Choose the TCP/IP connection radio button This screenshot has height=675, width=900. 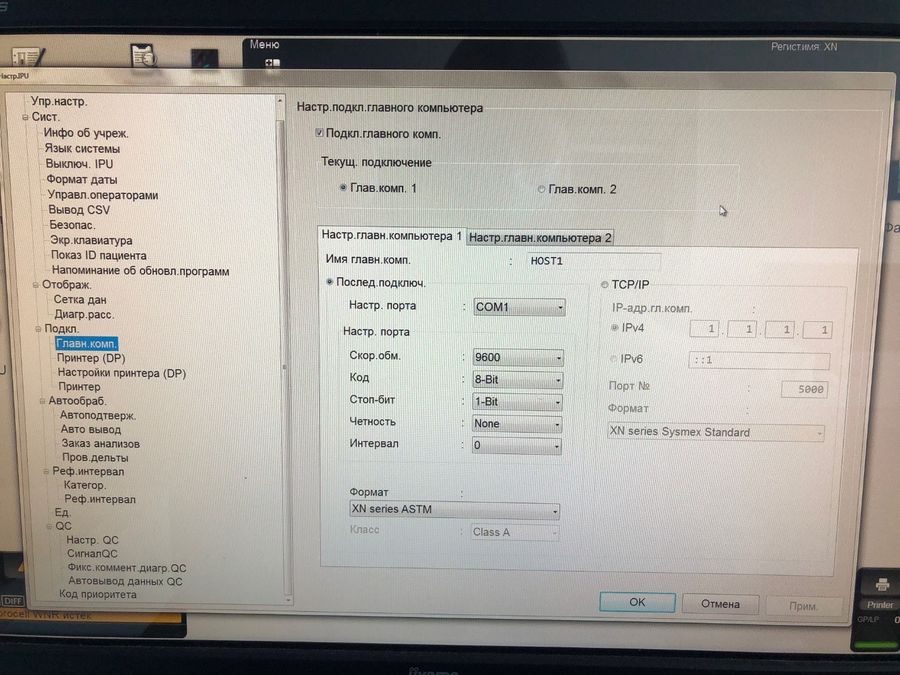(604, 284)
